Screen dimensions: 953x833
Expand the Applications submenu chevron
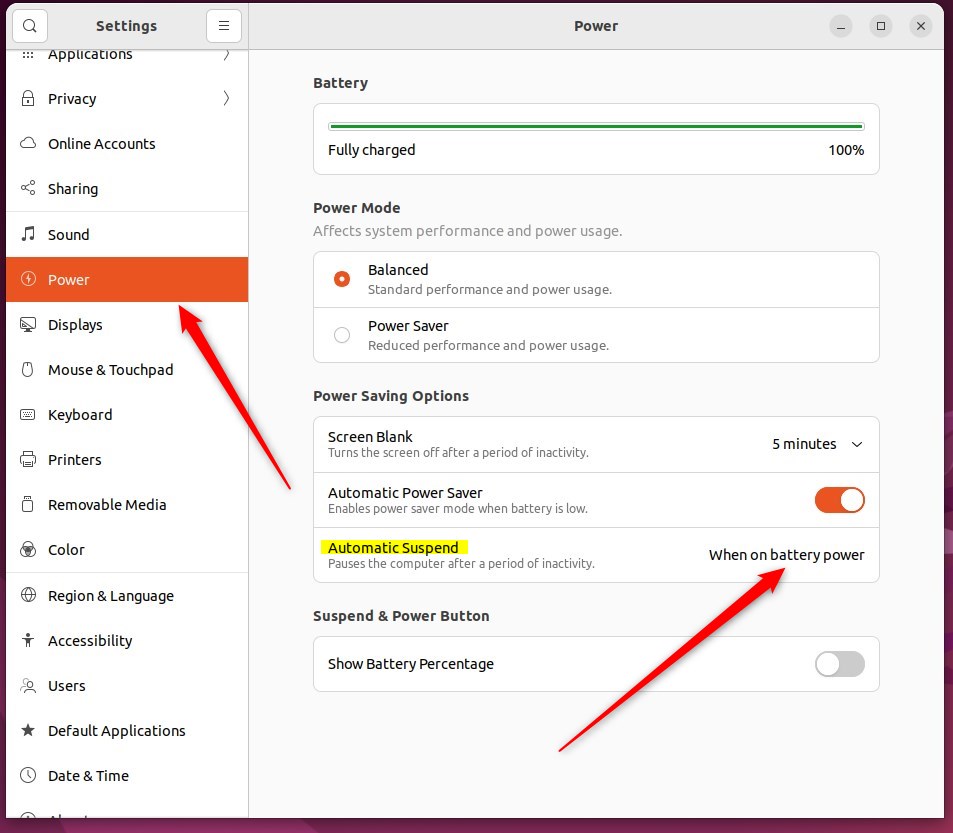pyautogui.click(x=226, y=55)
